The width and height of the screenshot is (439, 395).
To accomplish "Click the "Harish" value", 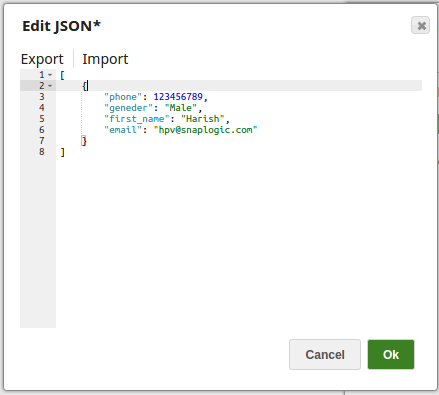I will pyautogui.click(x=203, y=119).
